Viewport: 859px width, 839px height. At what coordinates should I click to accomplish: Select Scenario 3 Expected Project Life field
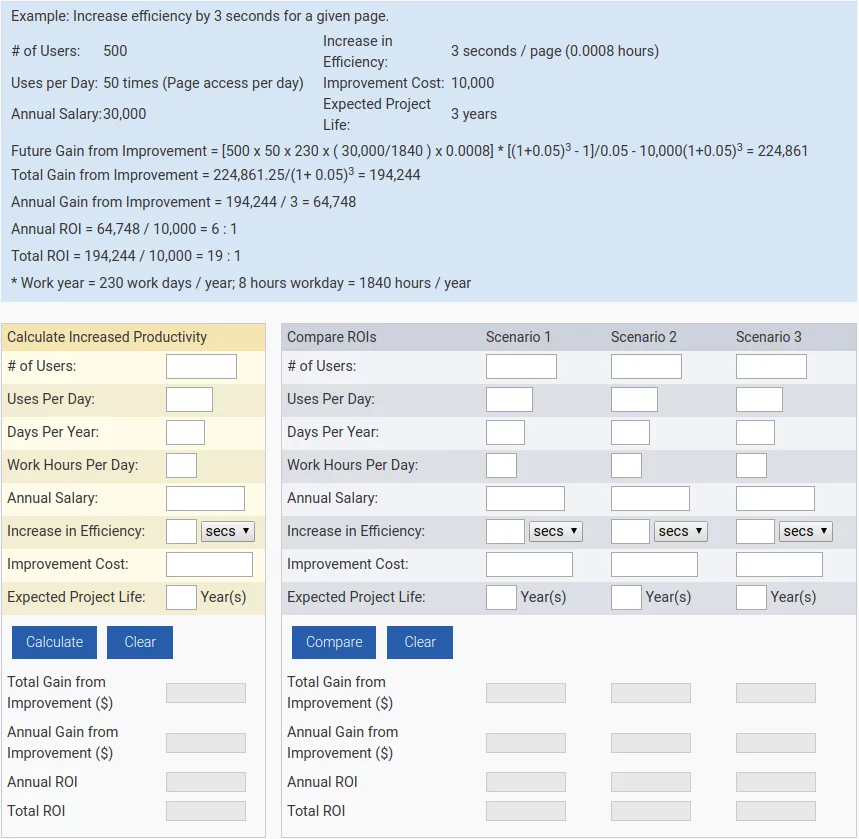[x=751, y=597]
